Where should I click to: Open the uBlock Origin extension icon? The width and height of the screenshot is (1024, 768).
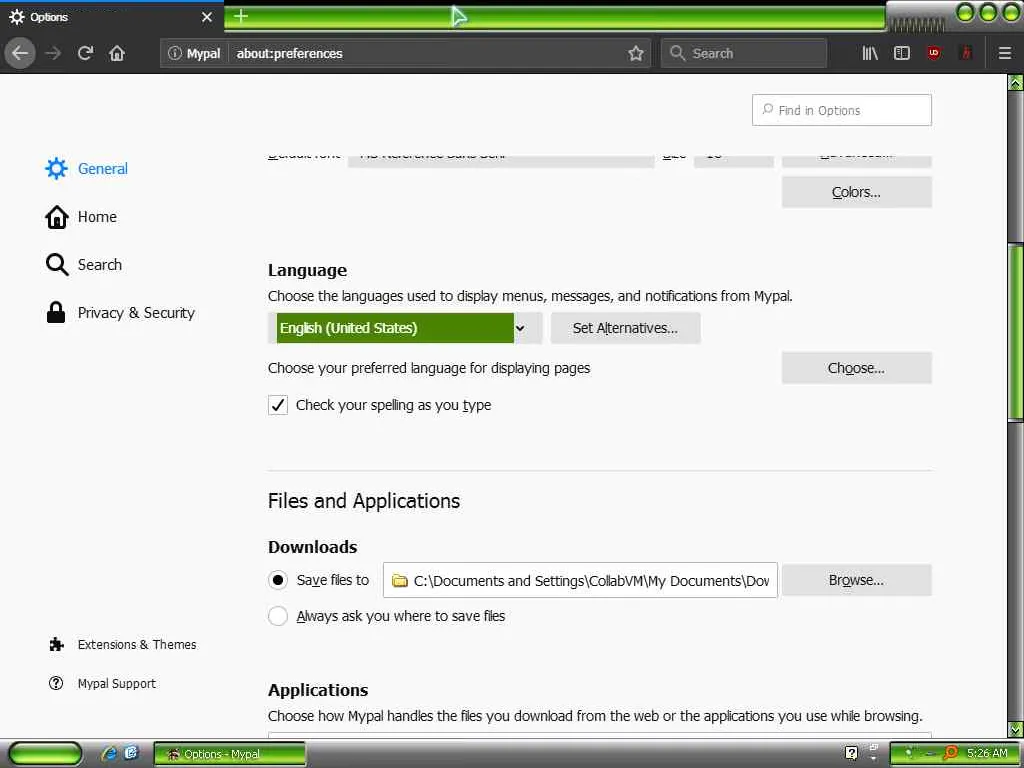point(934,53)
